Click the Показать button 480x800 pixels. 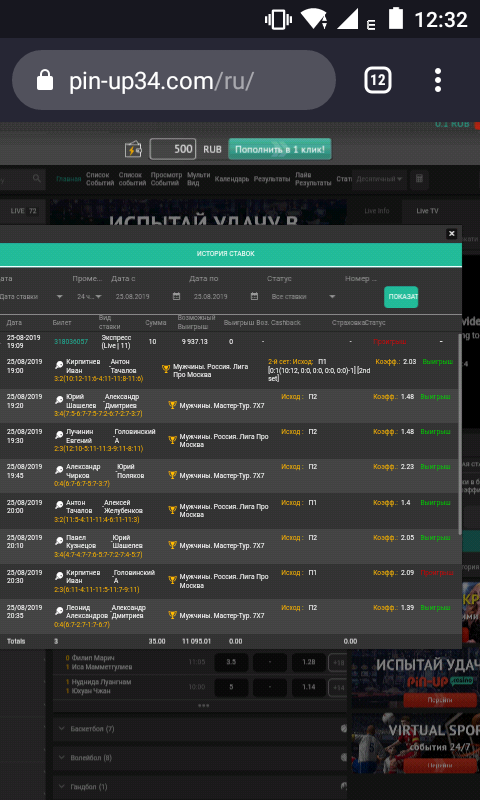coord(401,297)
